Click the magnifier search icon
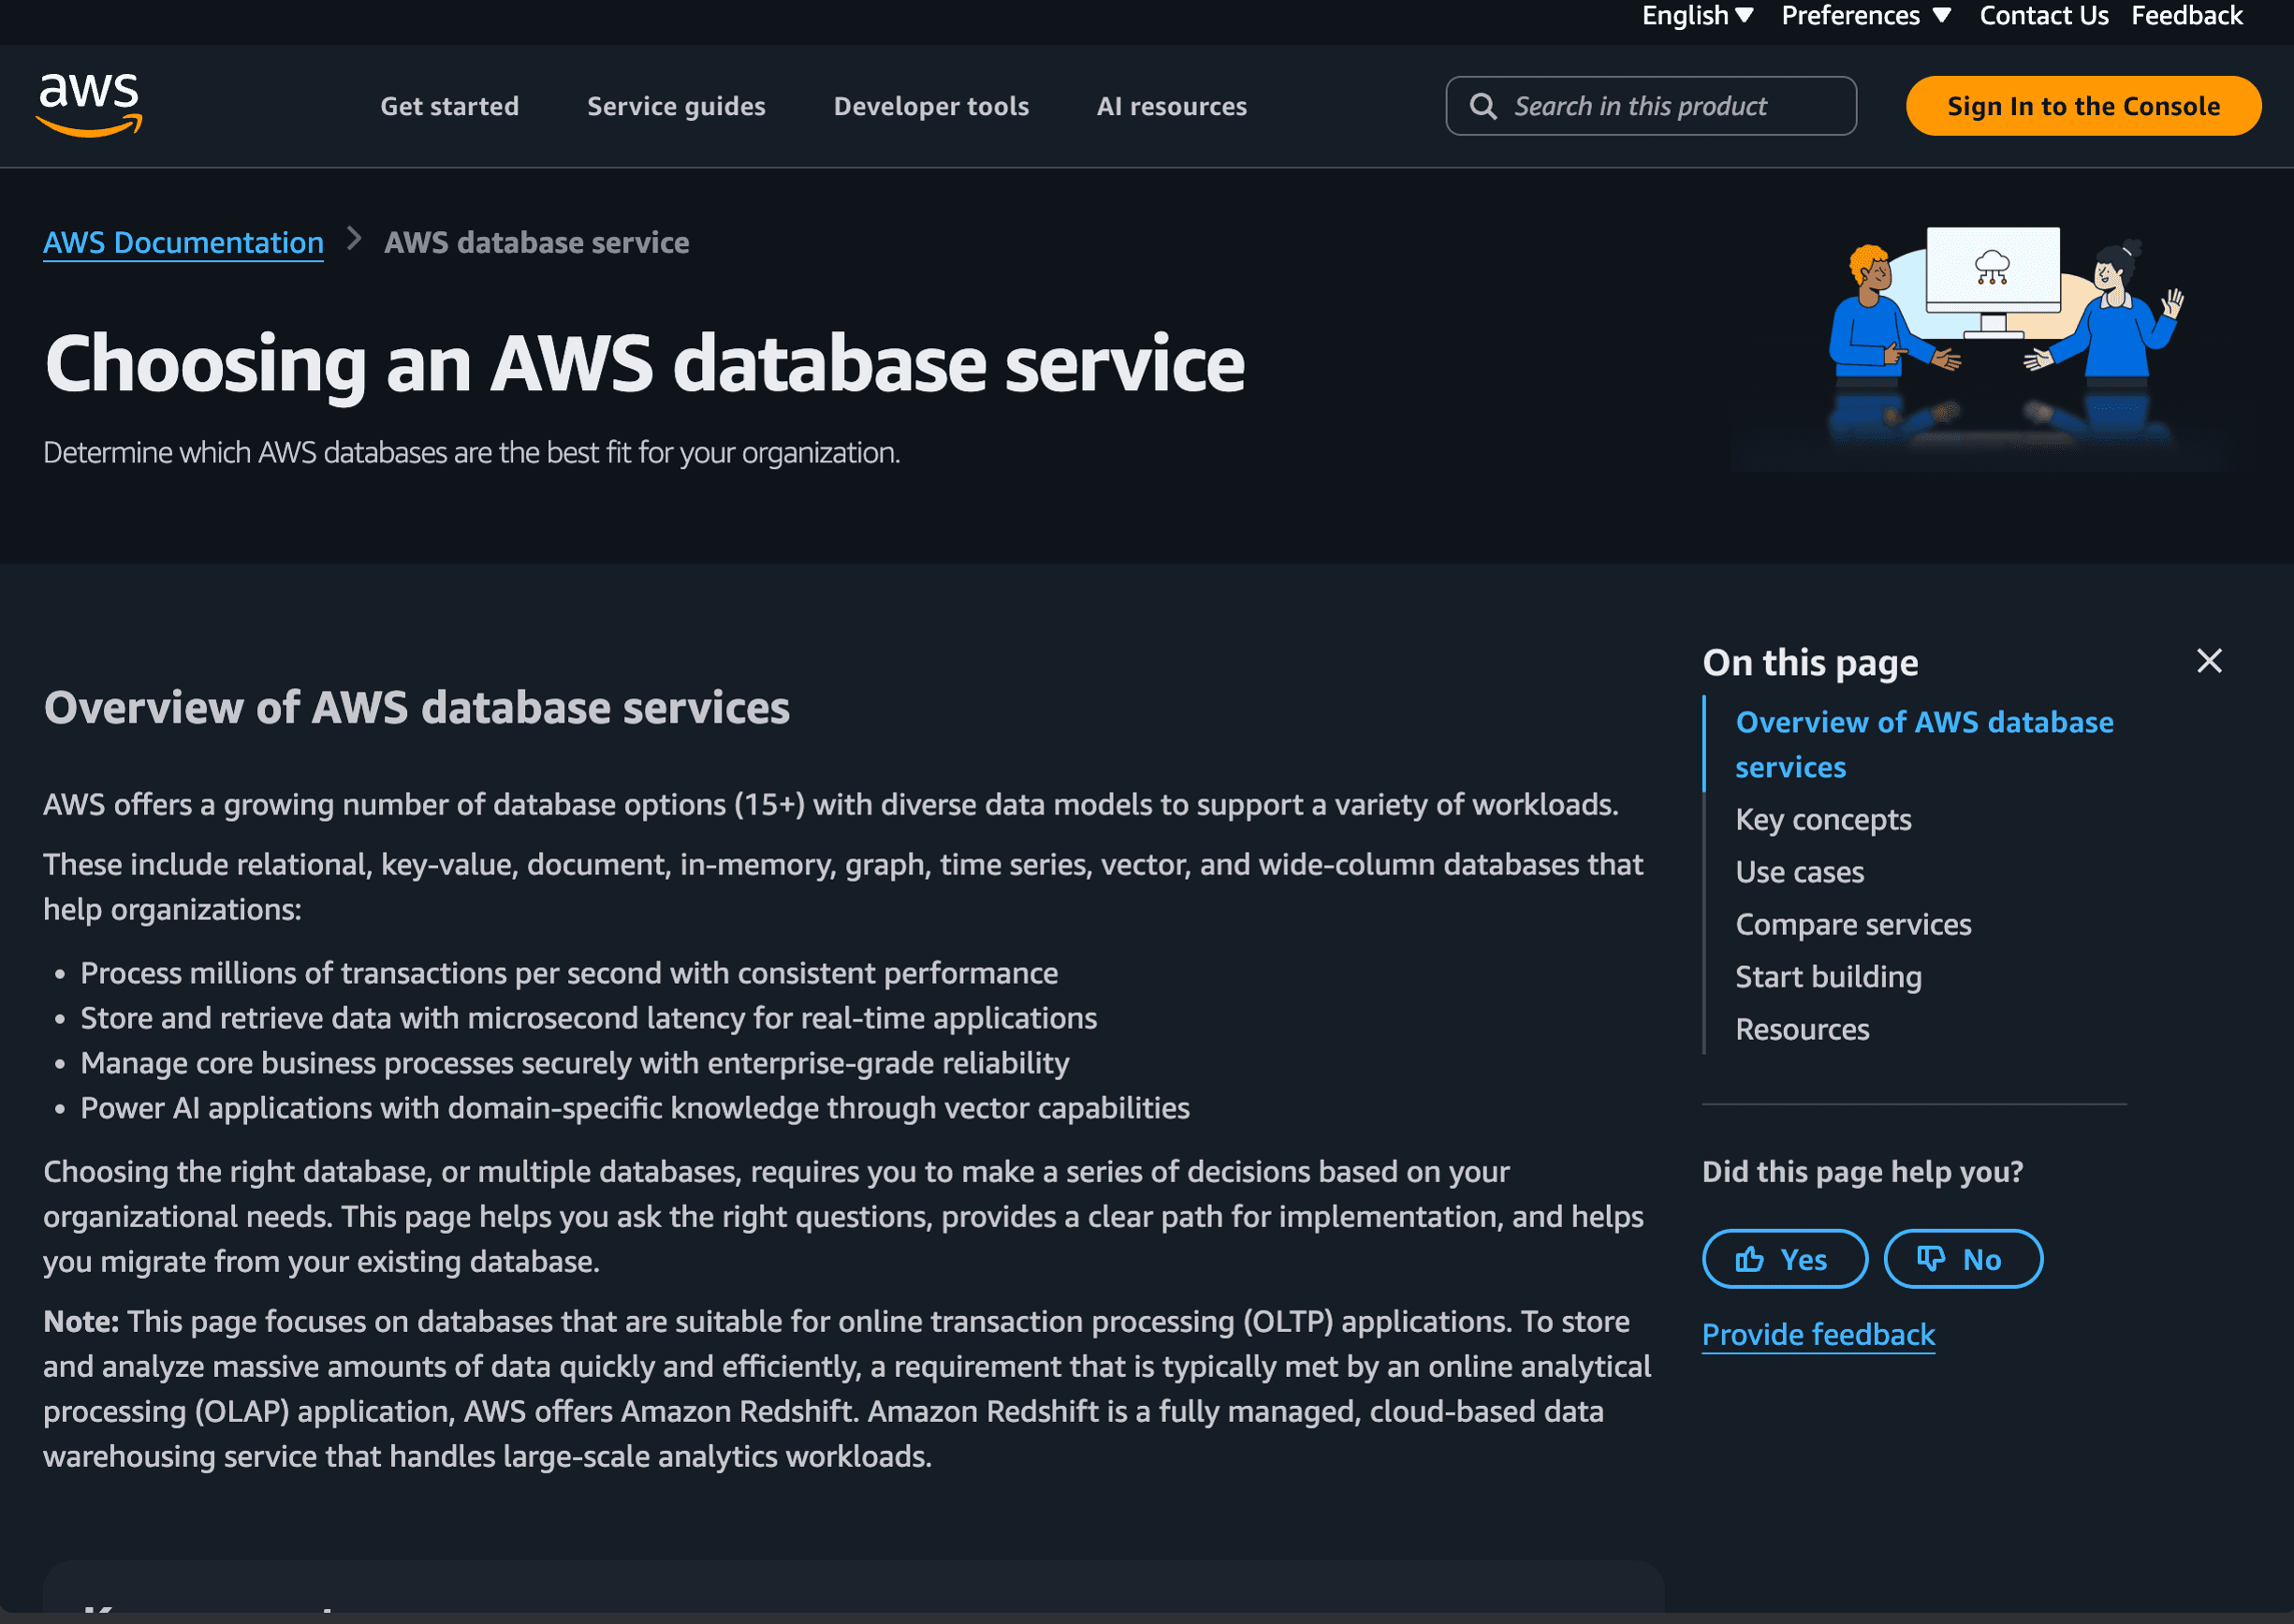The height and width of the screenshot is (1624, 2294). tap(1483, 106)
